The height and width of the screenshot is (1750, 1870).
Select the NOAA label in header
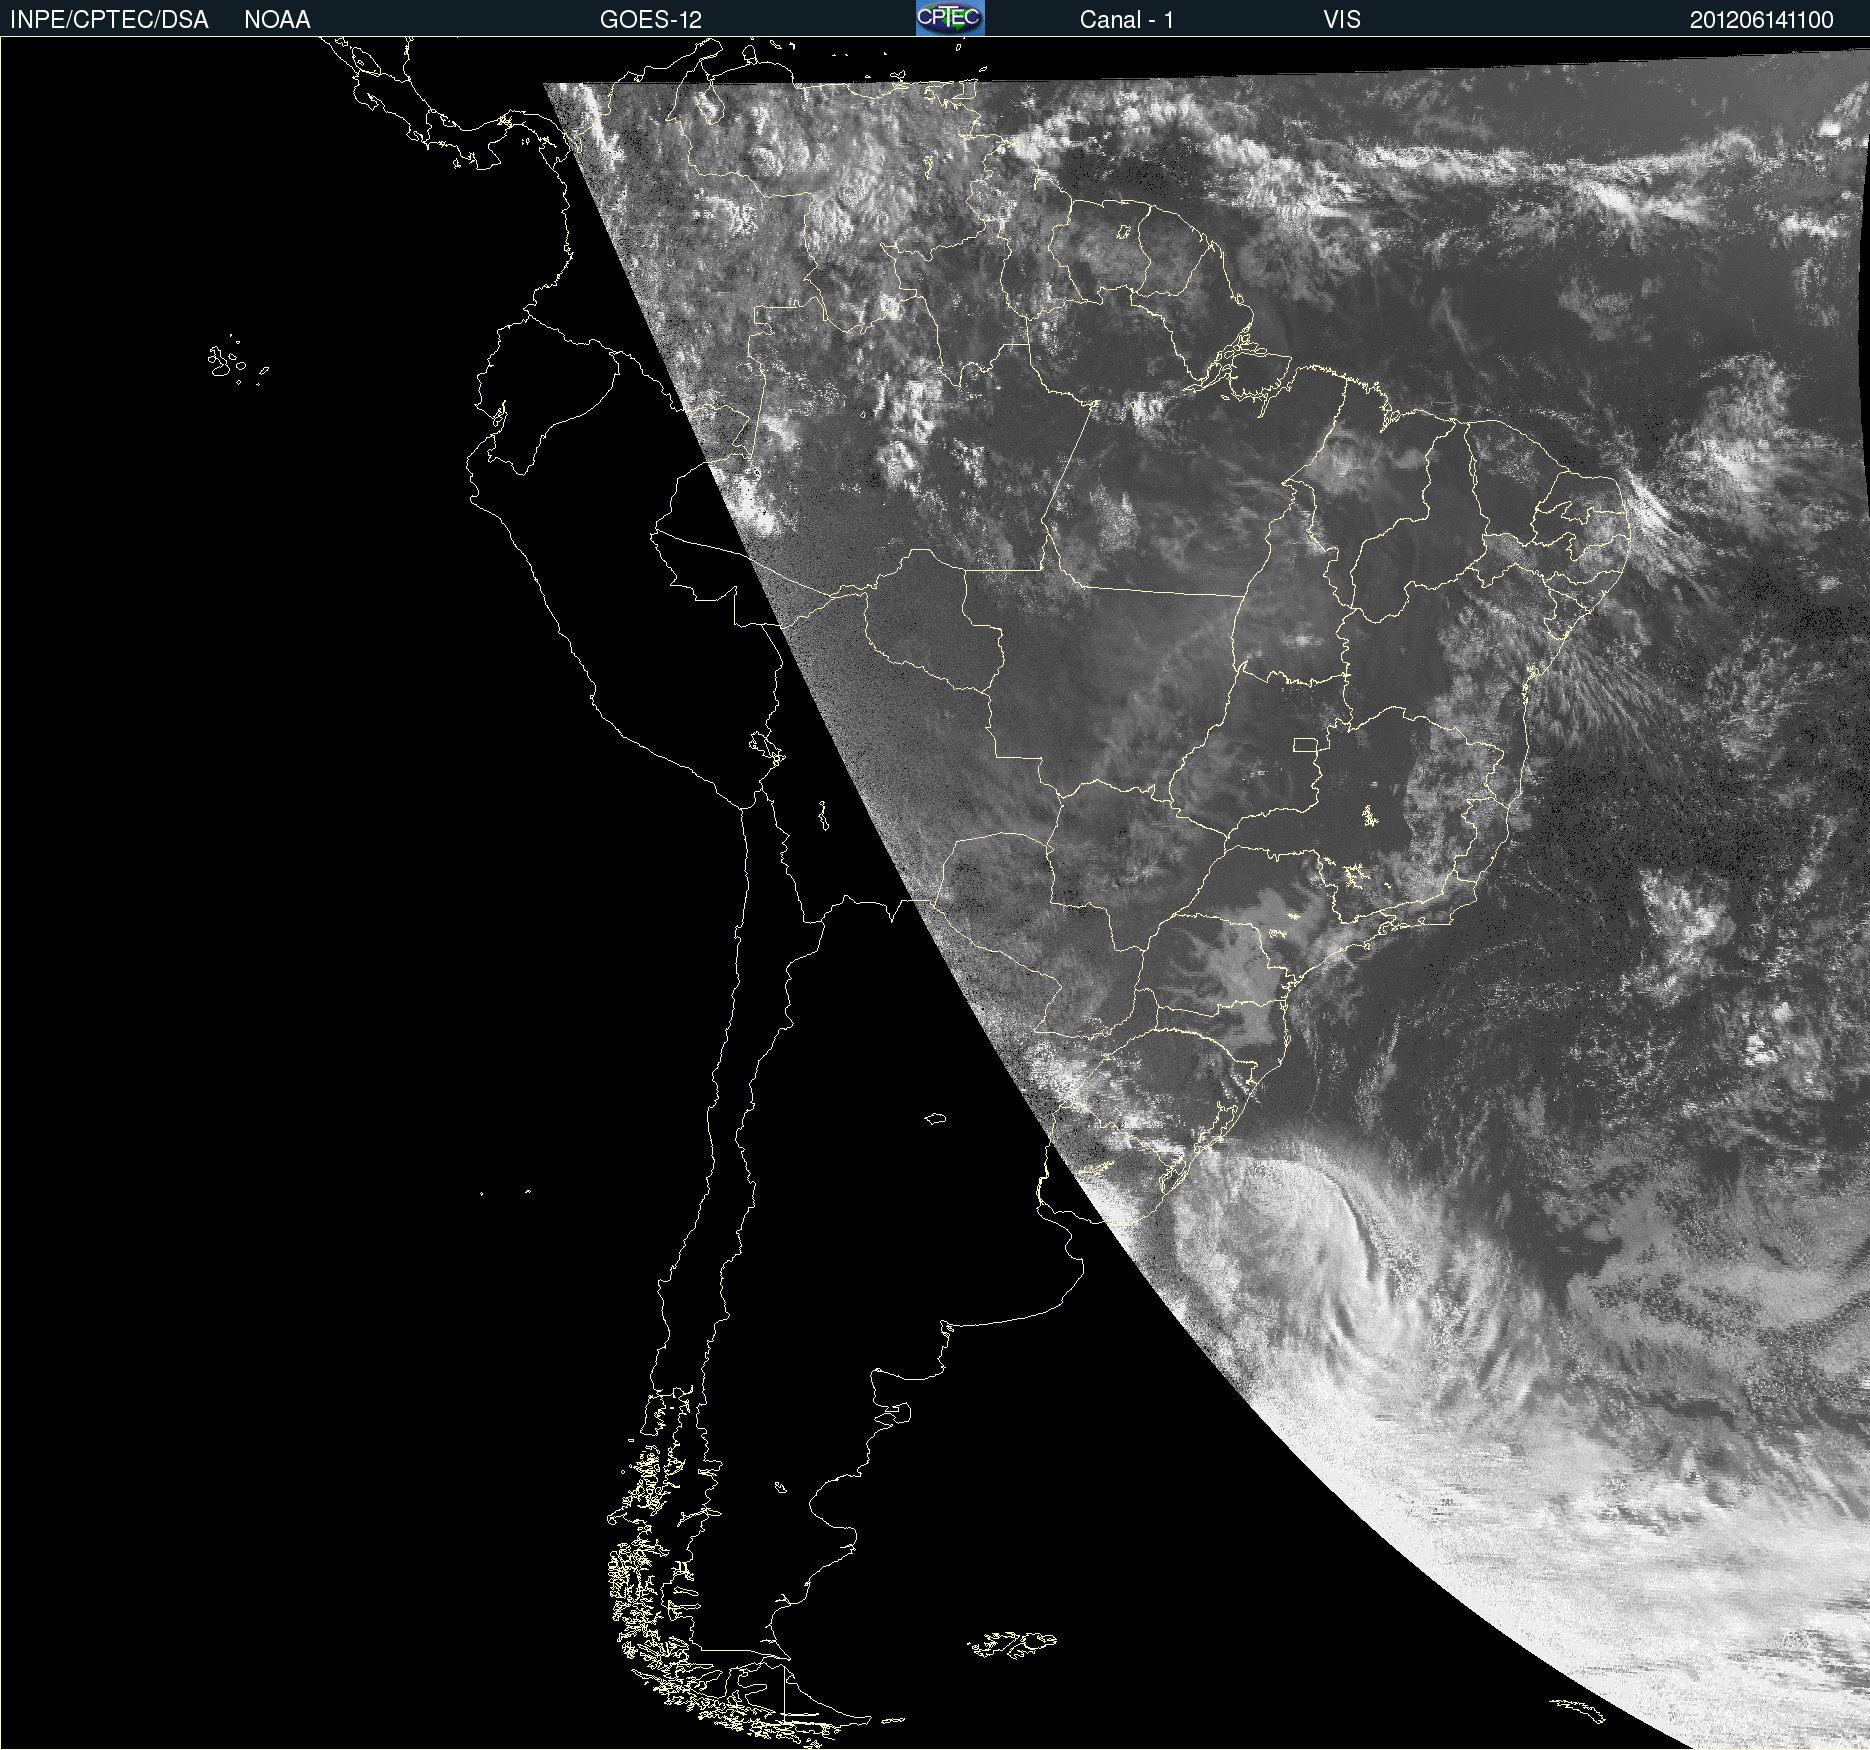pyautogui.click(x=277, y=20)
